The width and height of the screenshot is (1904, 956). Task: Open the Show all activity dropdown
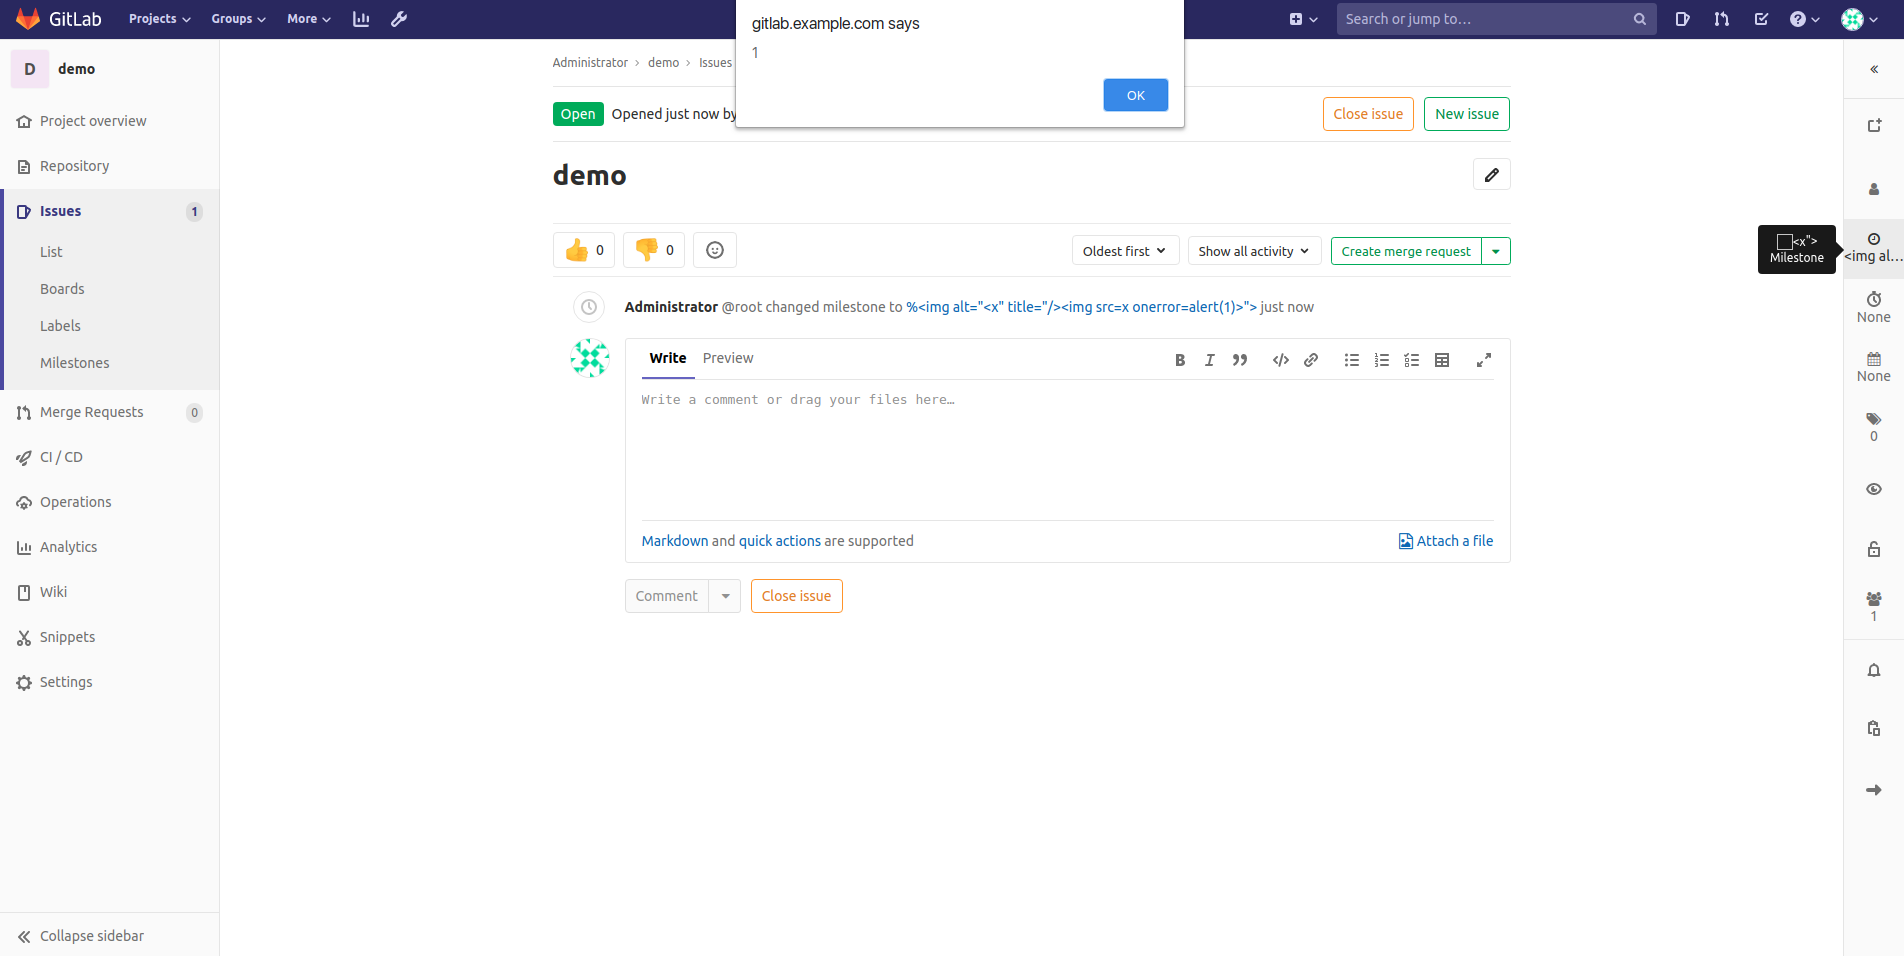tap(1254, 251)
